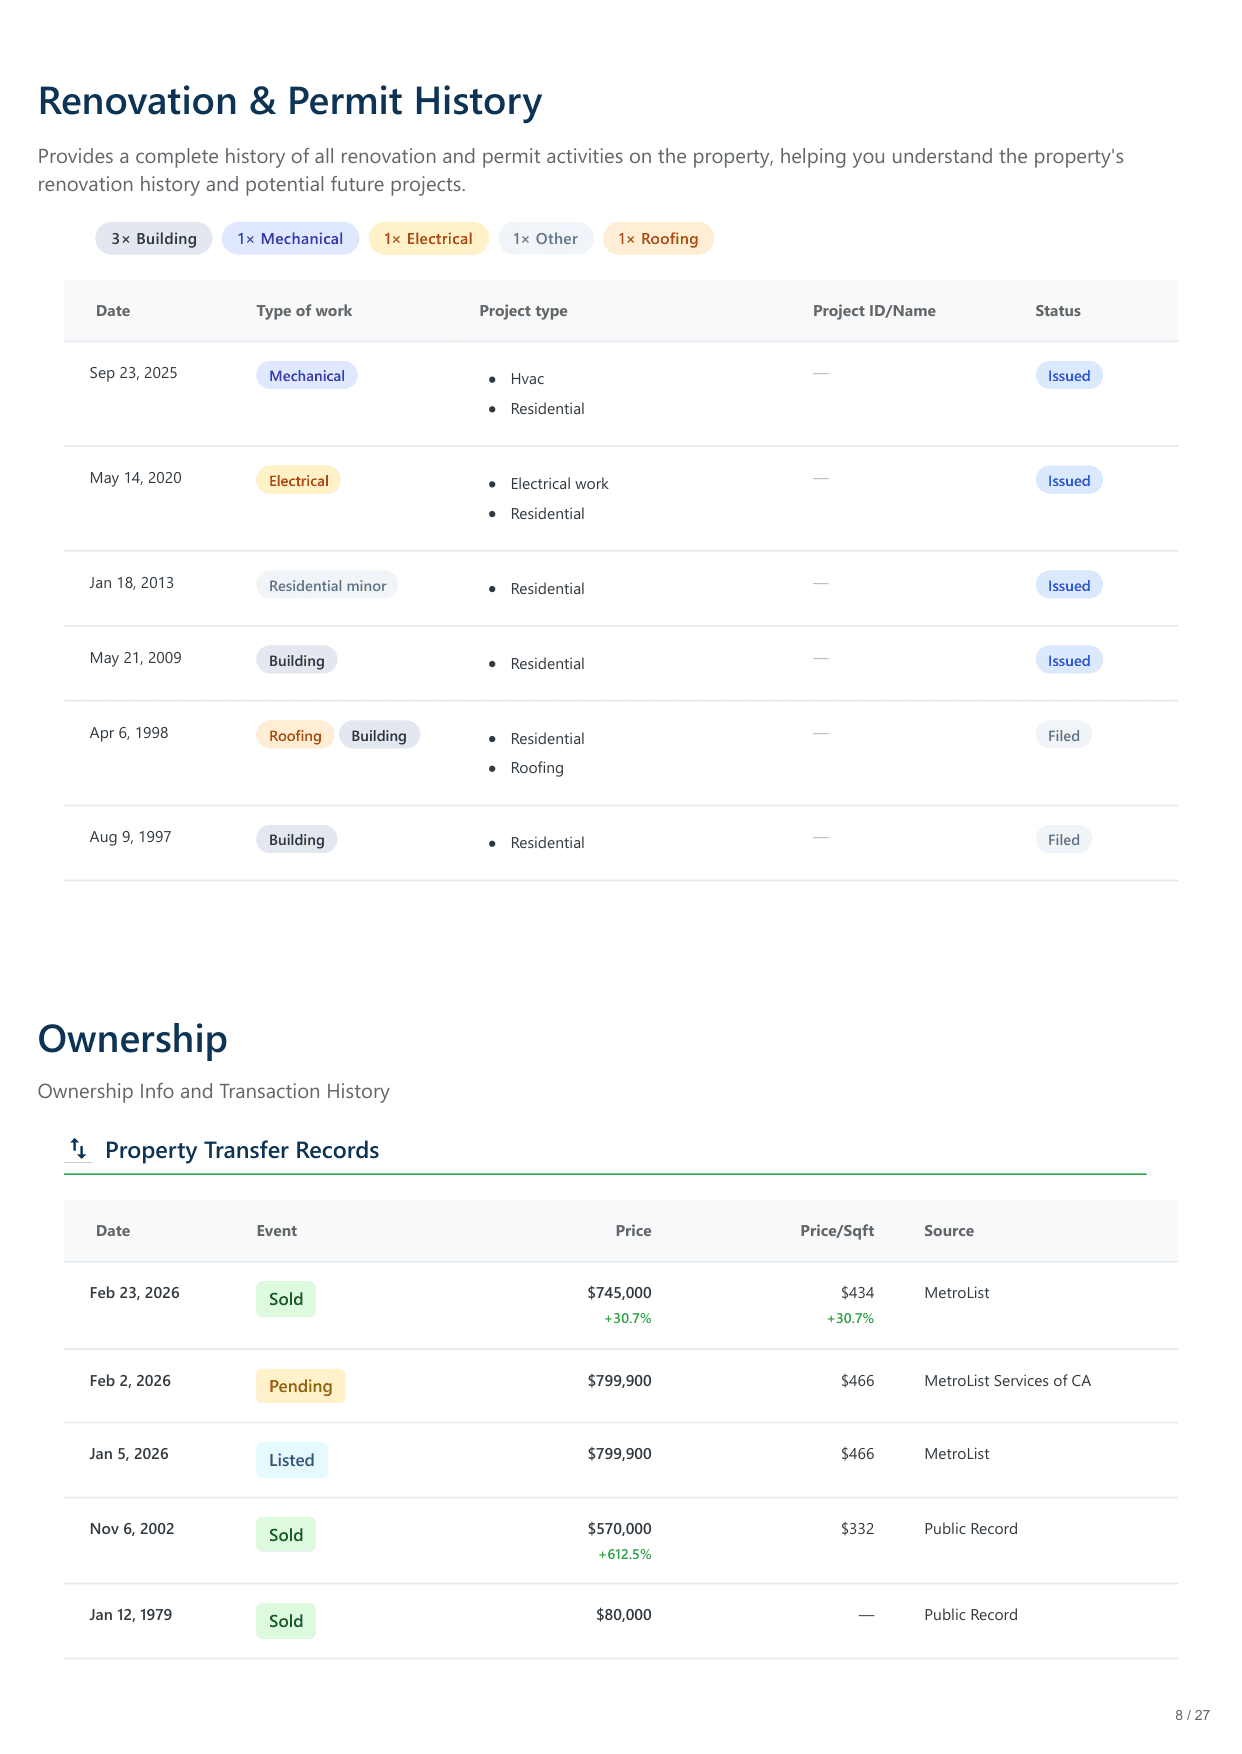Click the Roofing tag in Apr 6, 1998 row
Image resolution: width=1242 pixels, height=1754 pixels.
295,735
